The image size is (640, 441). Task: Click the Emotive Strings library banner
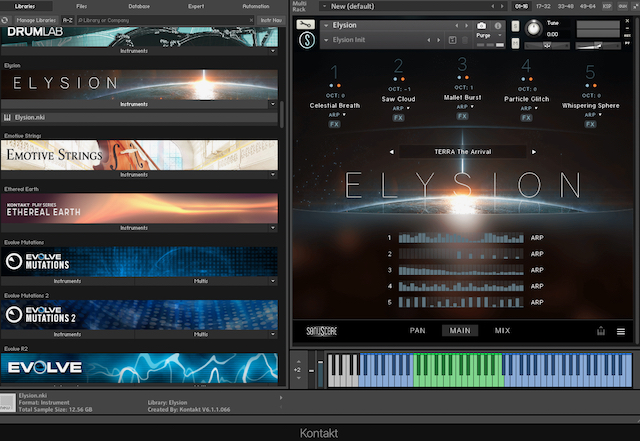click(139, 155)
